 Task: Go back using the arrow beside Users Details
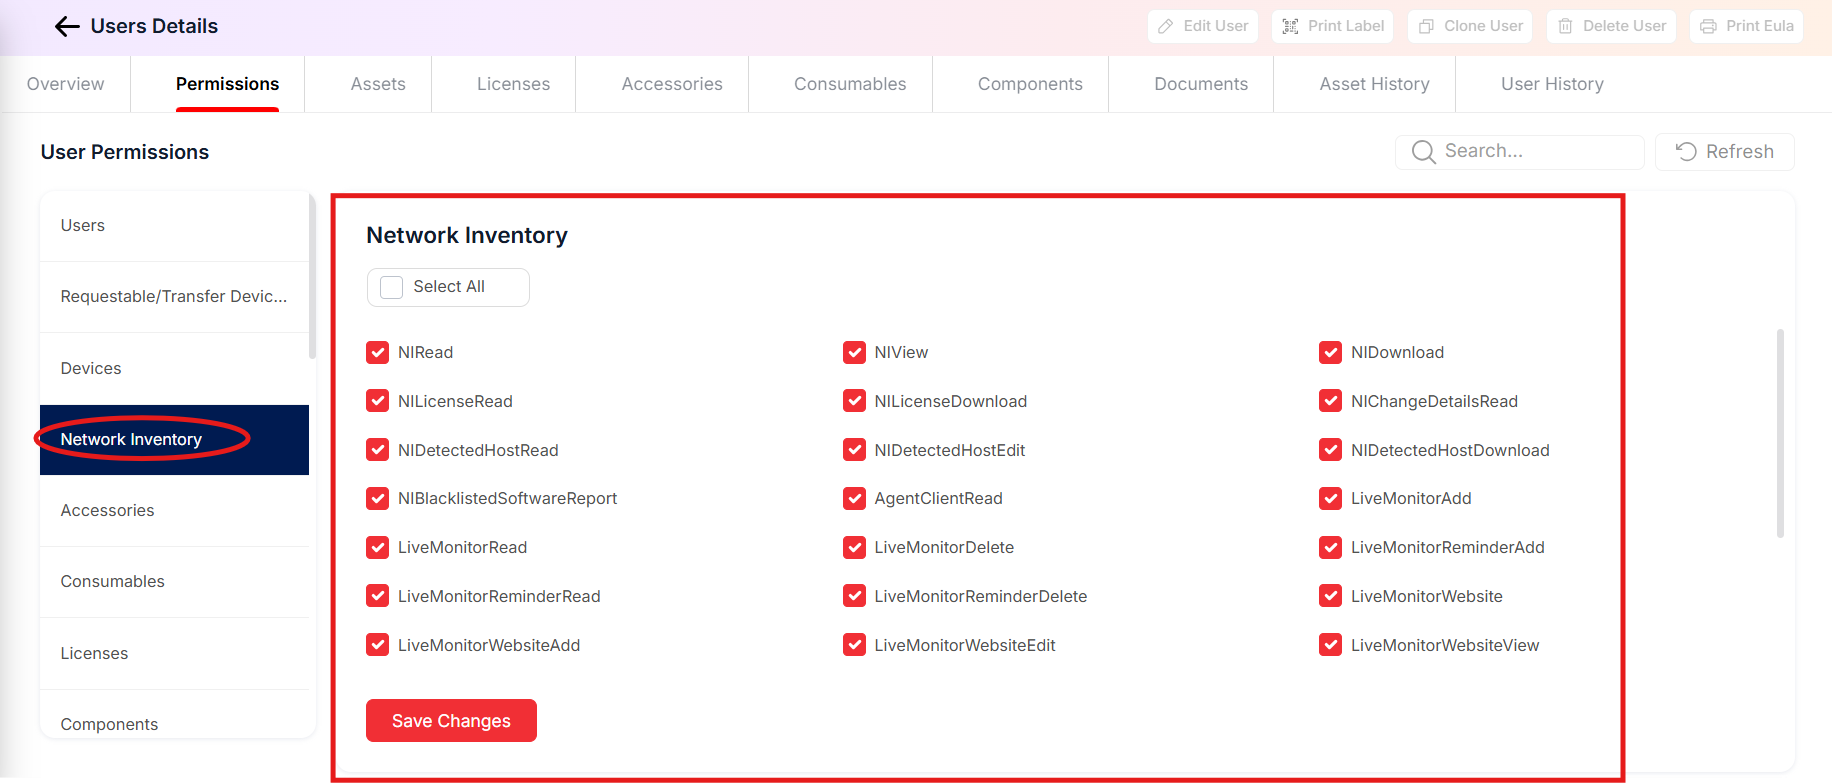[x=67, y=27]
